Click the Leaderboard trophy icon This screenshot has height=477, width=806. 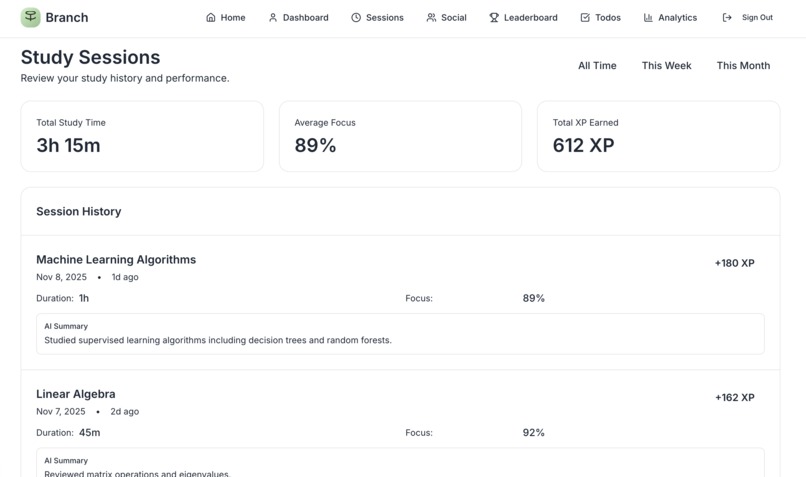pyautogui.click(x=494, y=17)
